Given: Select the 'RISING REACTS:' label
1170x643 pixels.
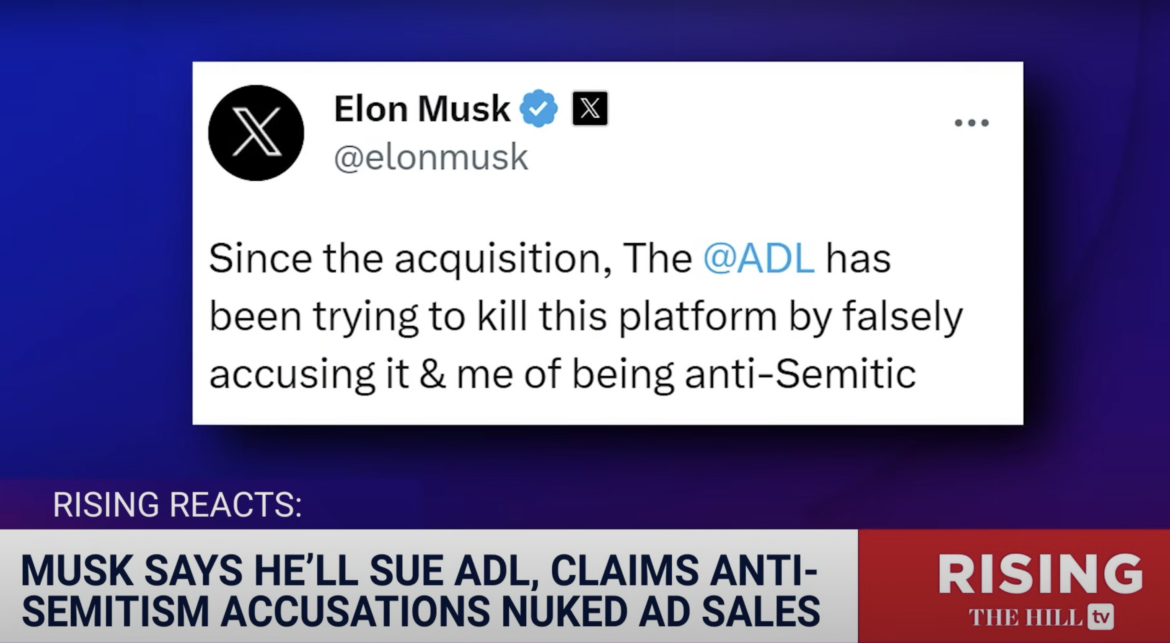Looking at the screenshot, I should click(176, 505).
